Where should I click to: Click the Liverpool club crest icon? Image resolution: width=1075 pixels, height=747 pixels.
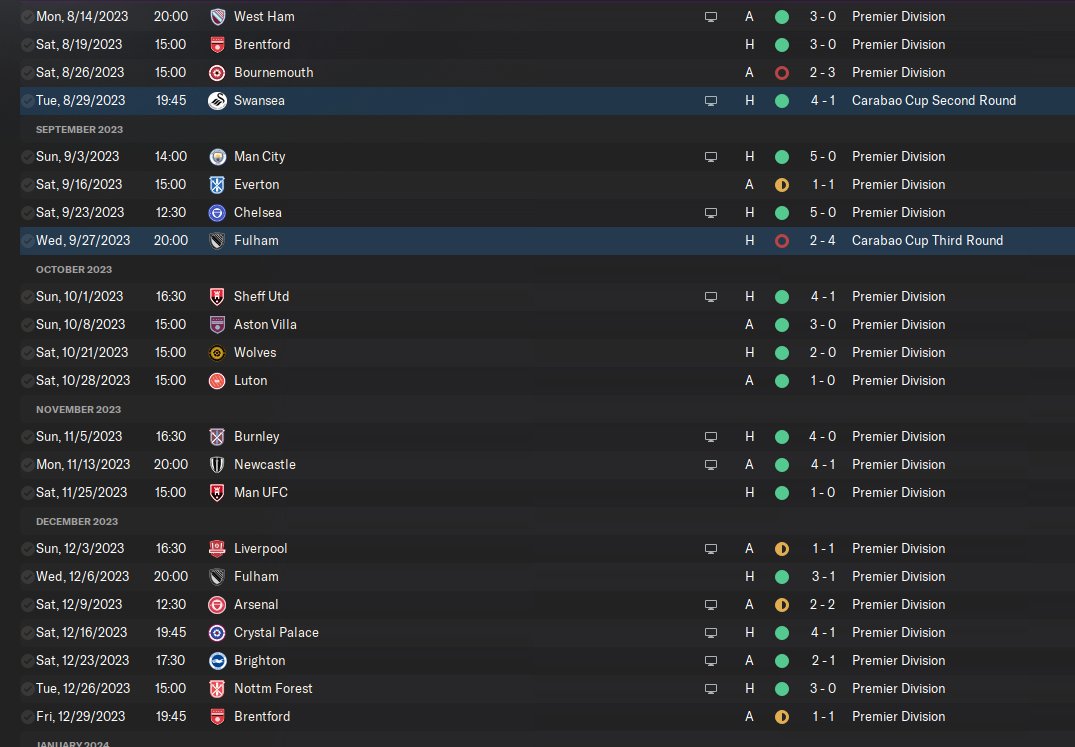coord(217,548)
